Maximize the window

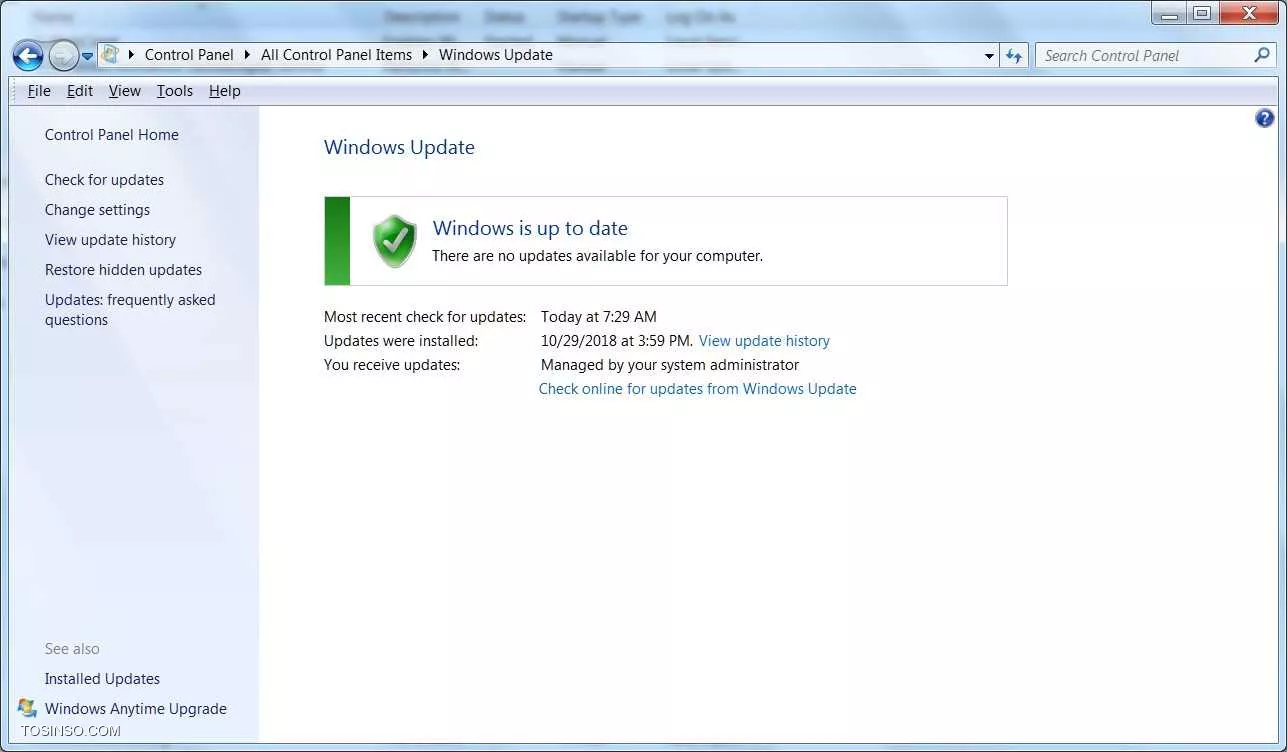tap(1201, 14)
